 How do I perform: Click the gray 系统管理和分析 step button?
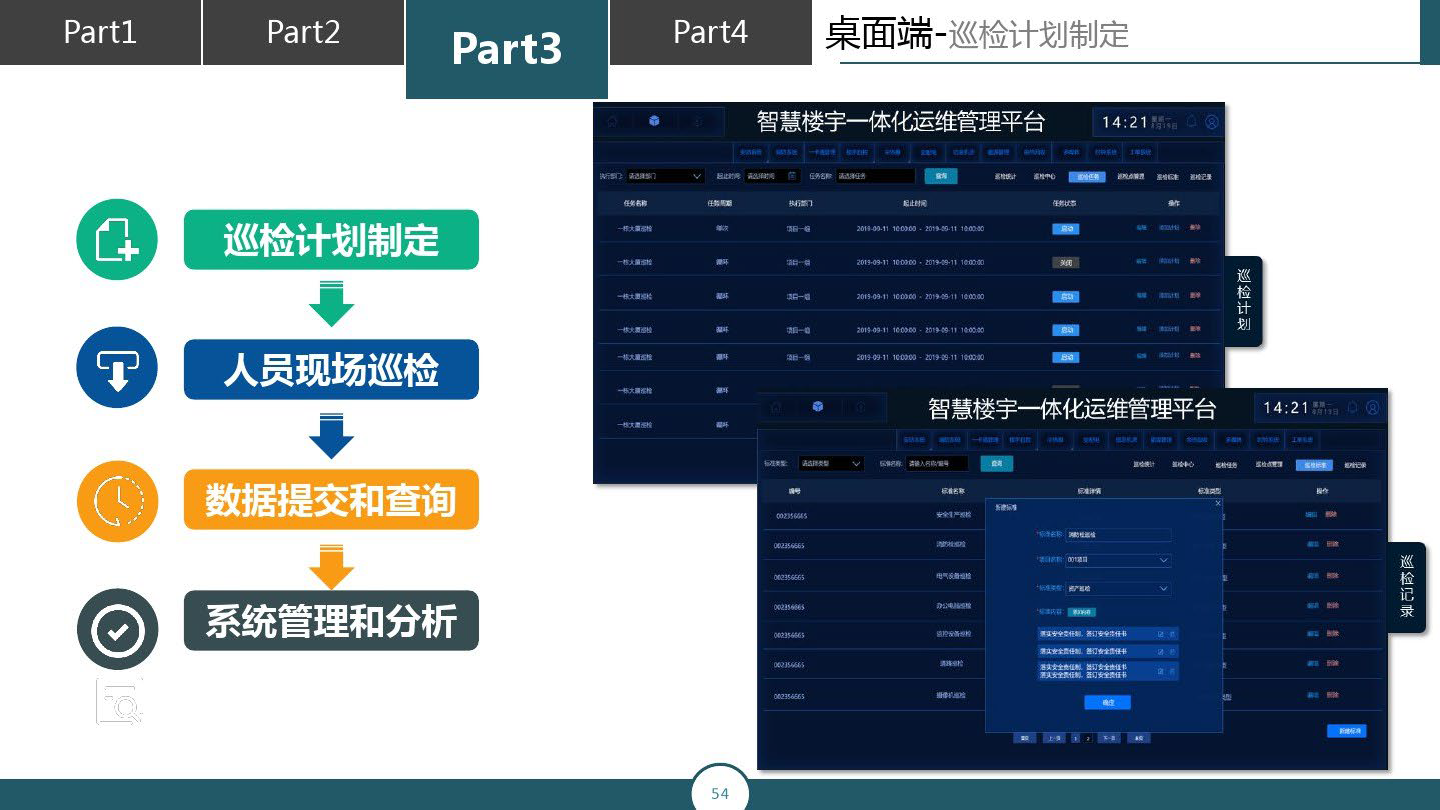coord(331,621)
